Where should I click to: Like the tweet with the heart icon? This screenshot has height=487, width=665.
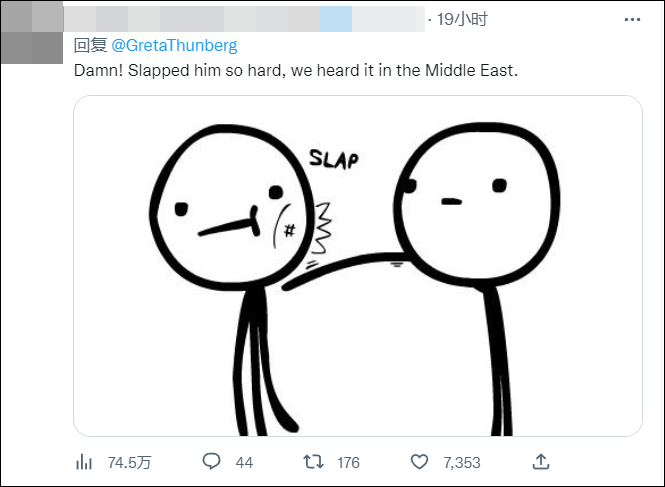pyautogui.click(x=420, y=462)
